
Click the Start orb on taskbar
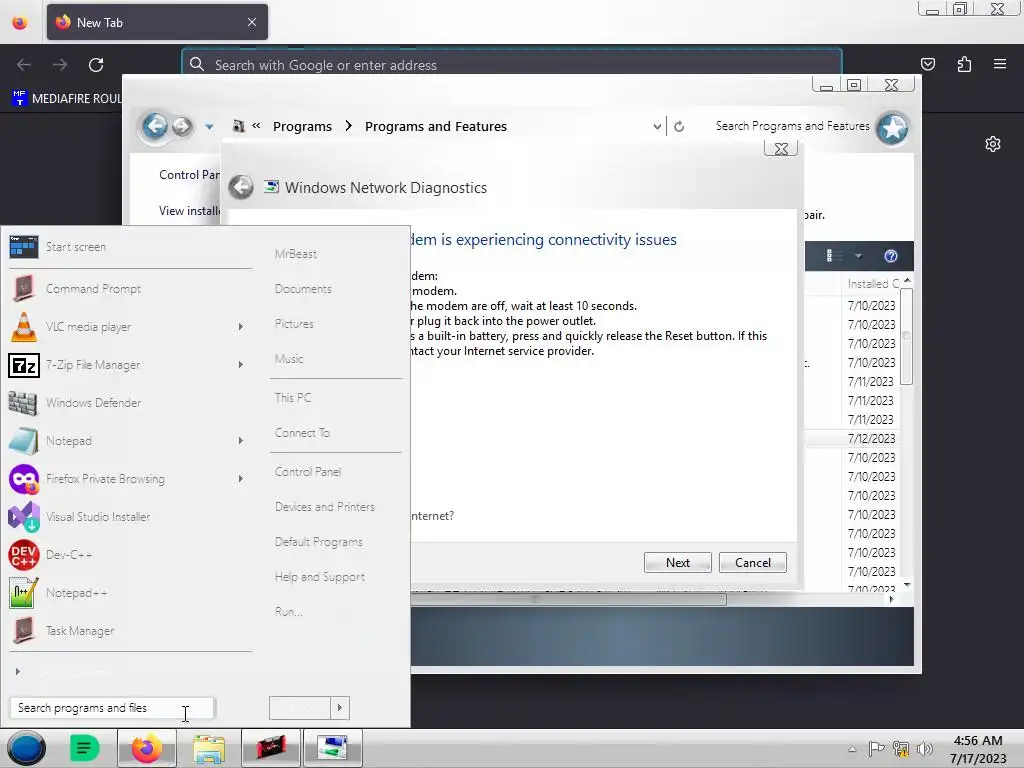tap(26, 748)
